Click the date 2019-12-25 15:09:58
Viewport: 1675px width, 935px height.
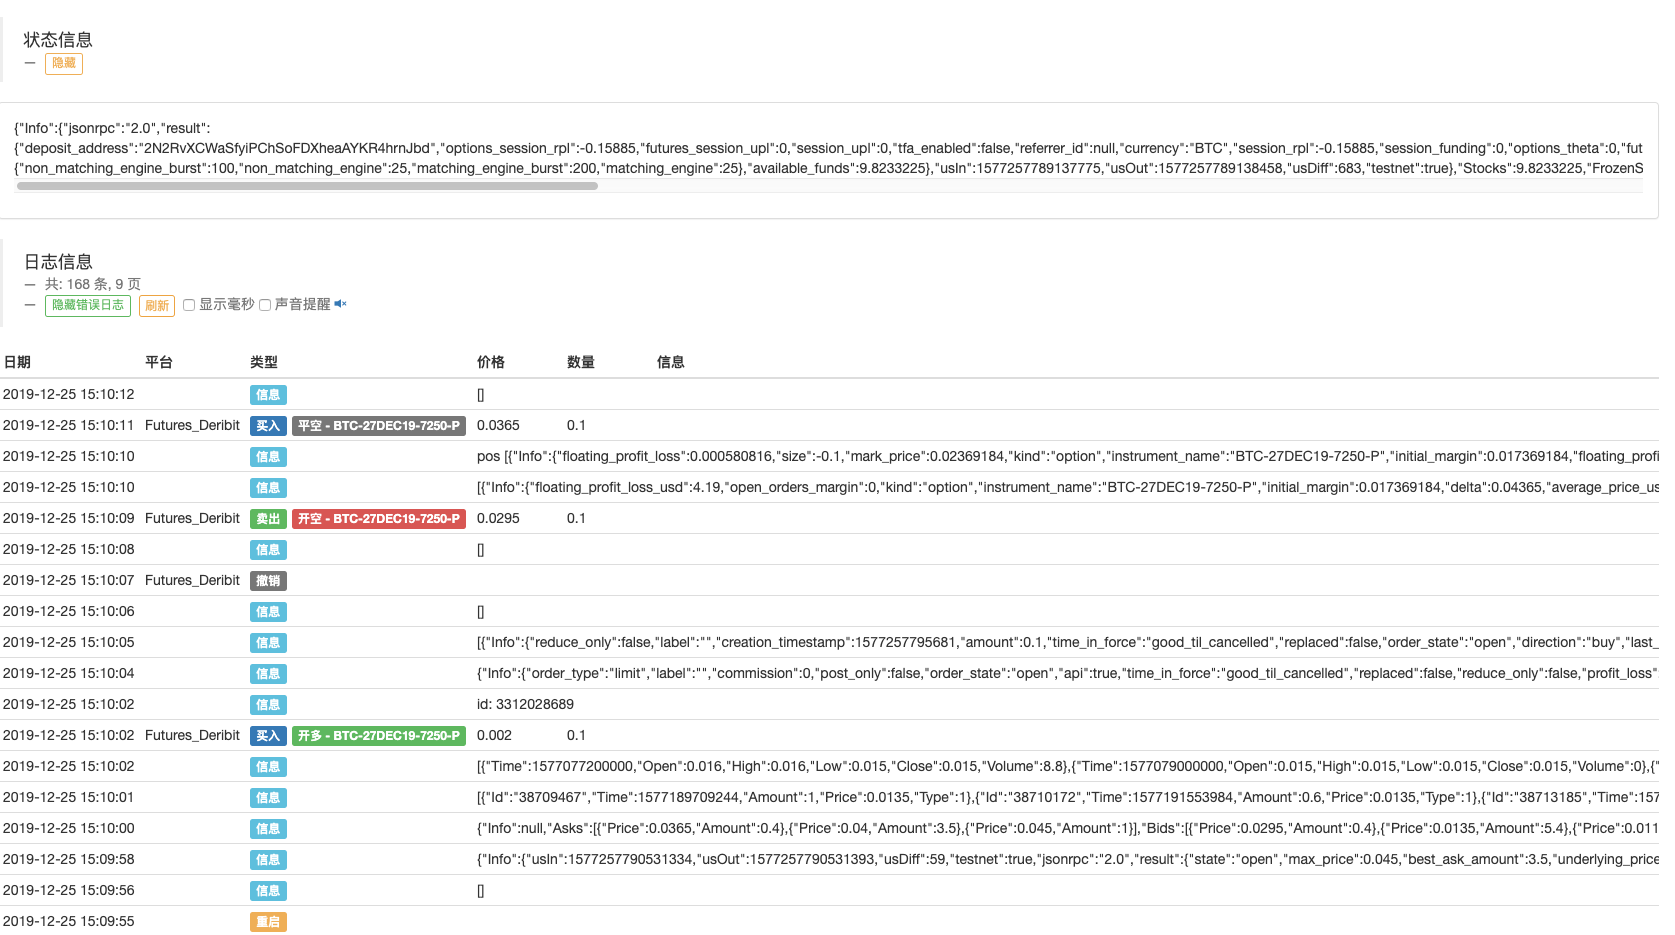(68, 859)
